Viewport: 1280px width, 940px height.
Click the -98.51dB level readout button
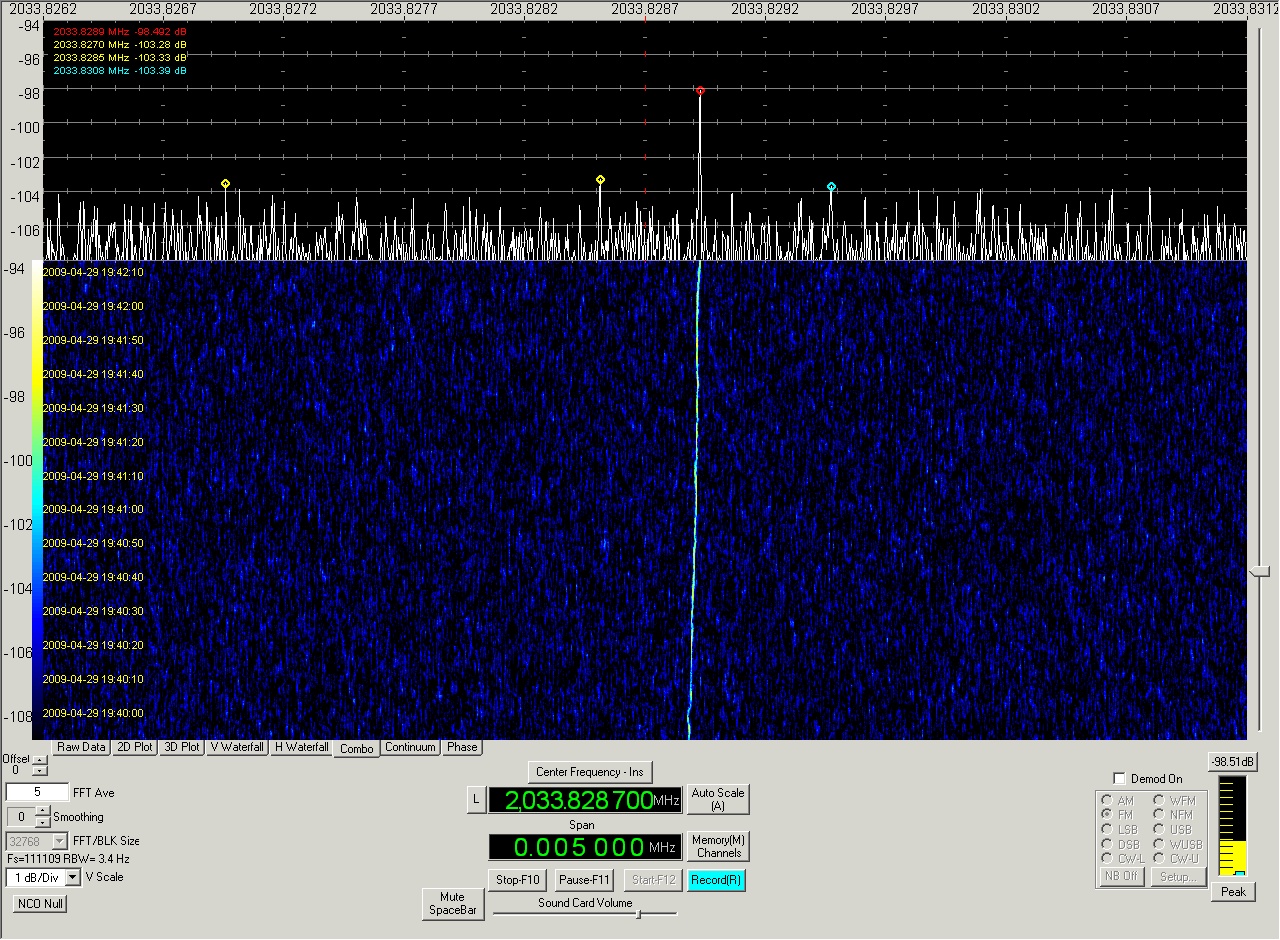click(x=1232, y=762)
